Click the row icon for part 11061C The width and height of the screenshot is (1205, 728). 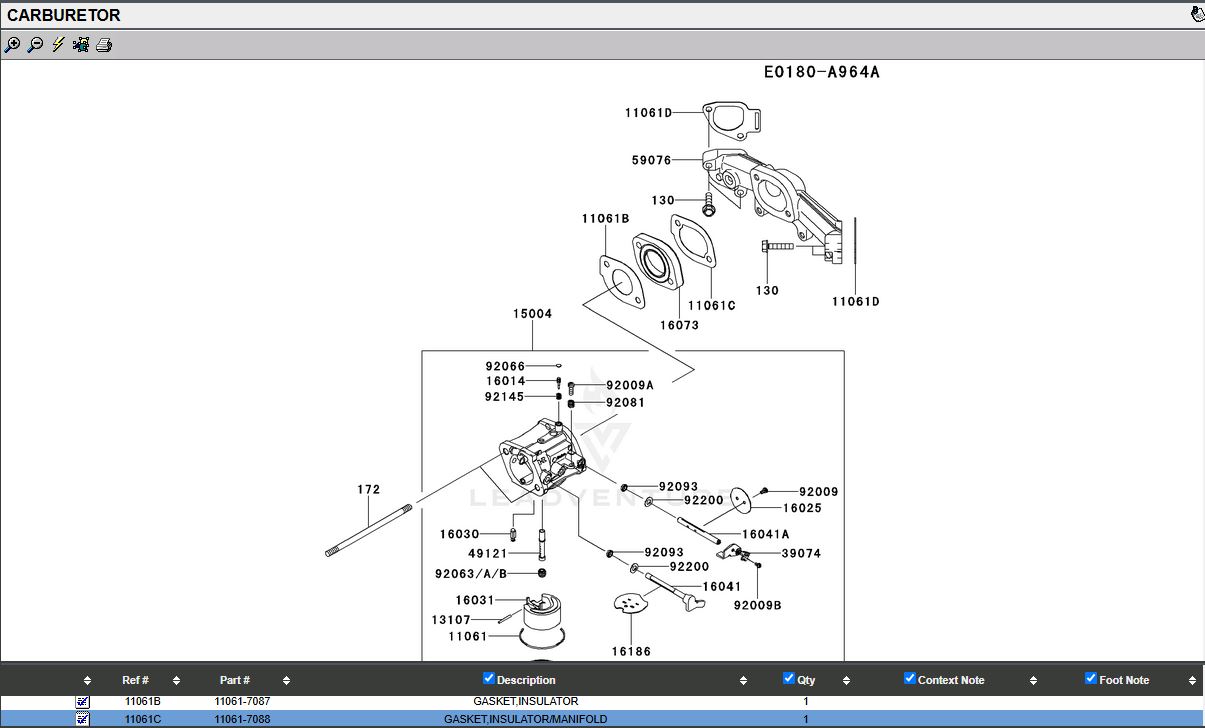[83, 719]
